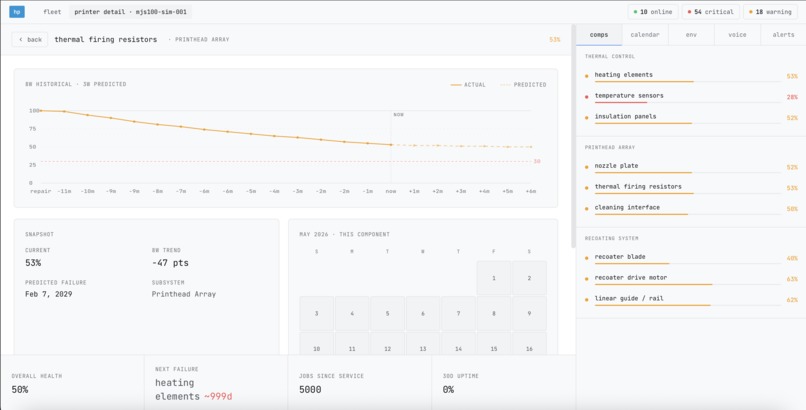
Task: Click the recoater drive motor 63% health bar
Action: [687, 284]
